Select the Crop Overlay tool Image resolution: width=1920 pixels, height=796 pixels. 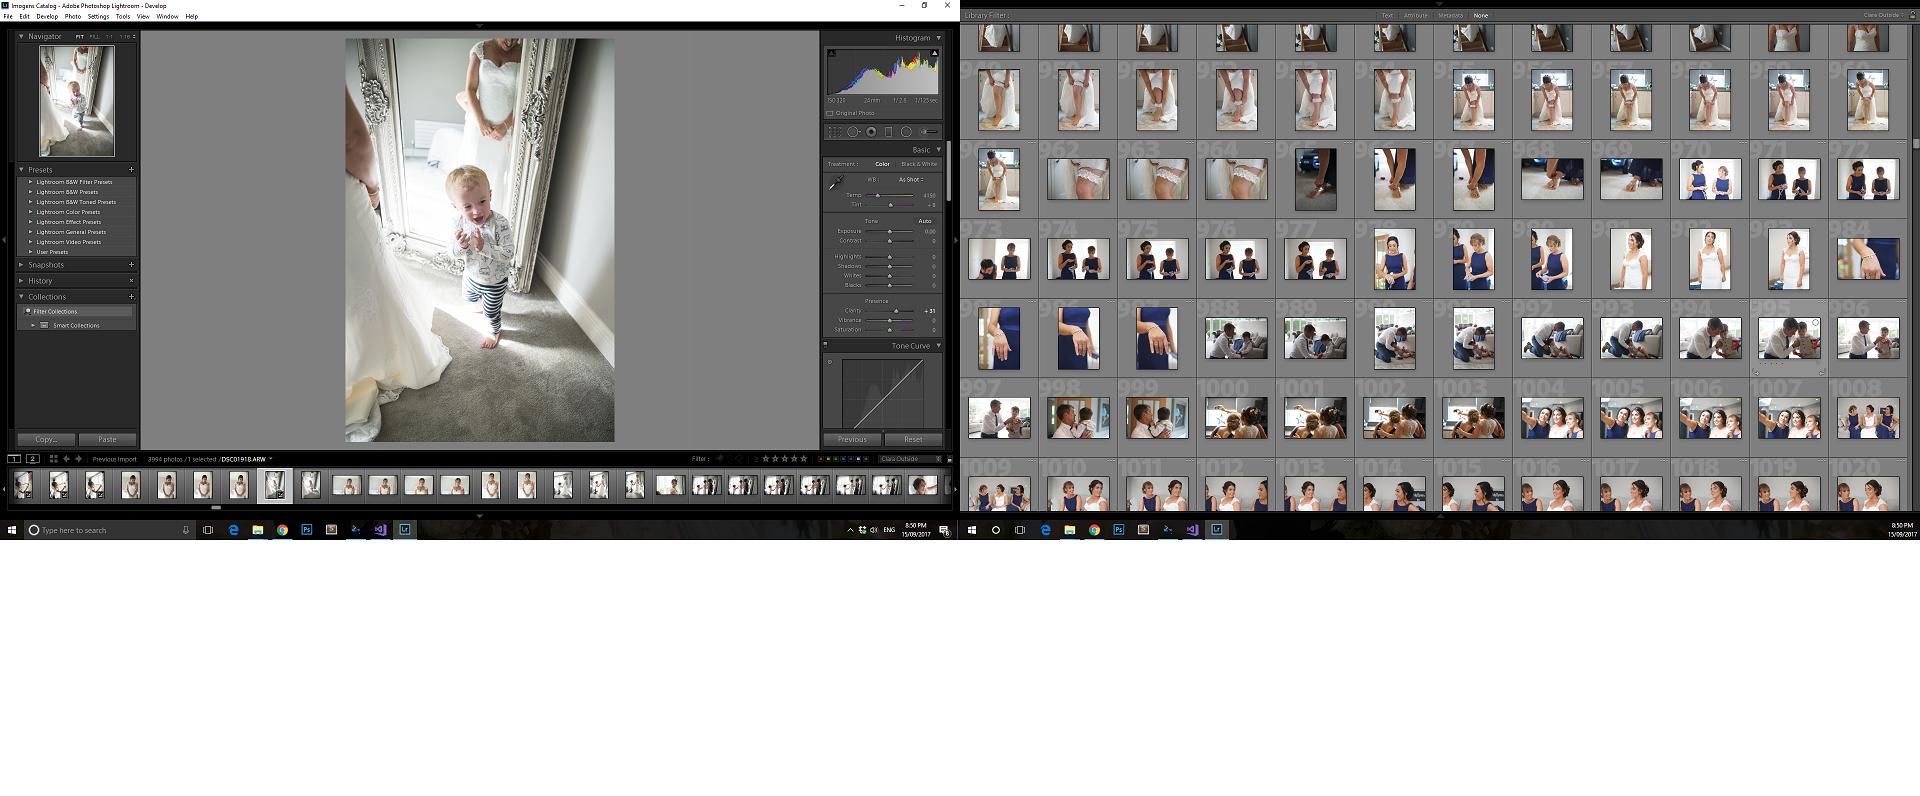coord(834,132)
